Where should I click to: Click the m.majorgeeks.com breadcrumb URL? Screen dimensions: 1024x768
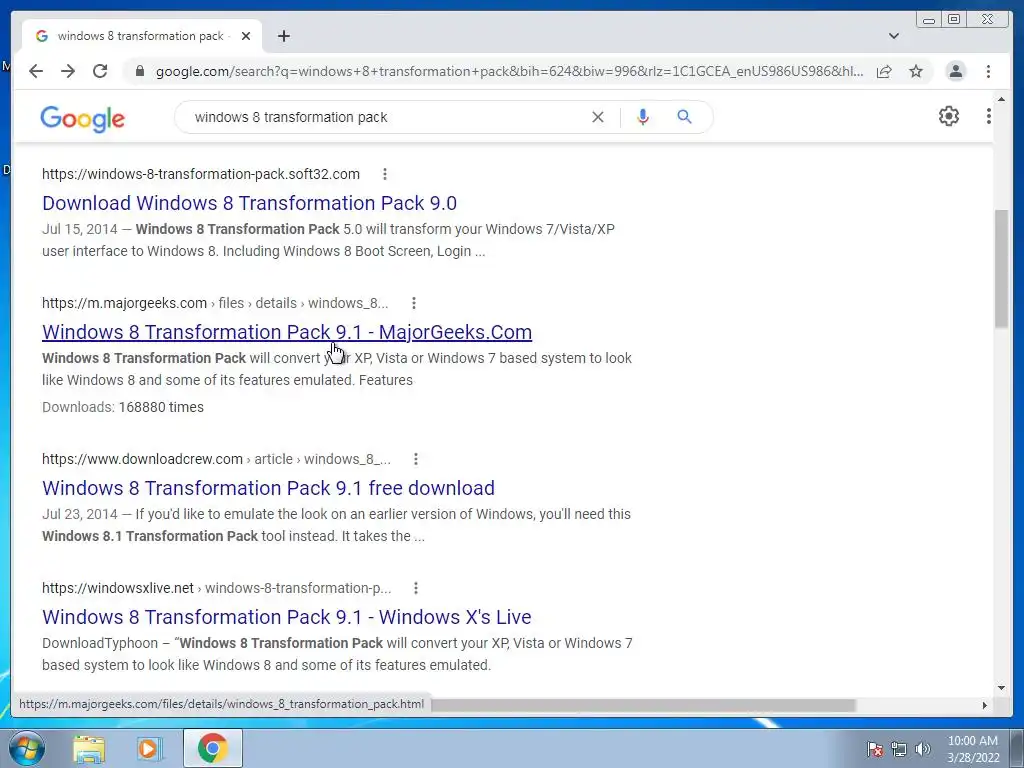pyautogui.click(x=215, y=303)
